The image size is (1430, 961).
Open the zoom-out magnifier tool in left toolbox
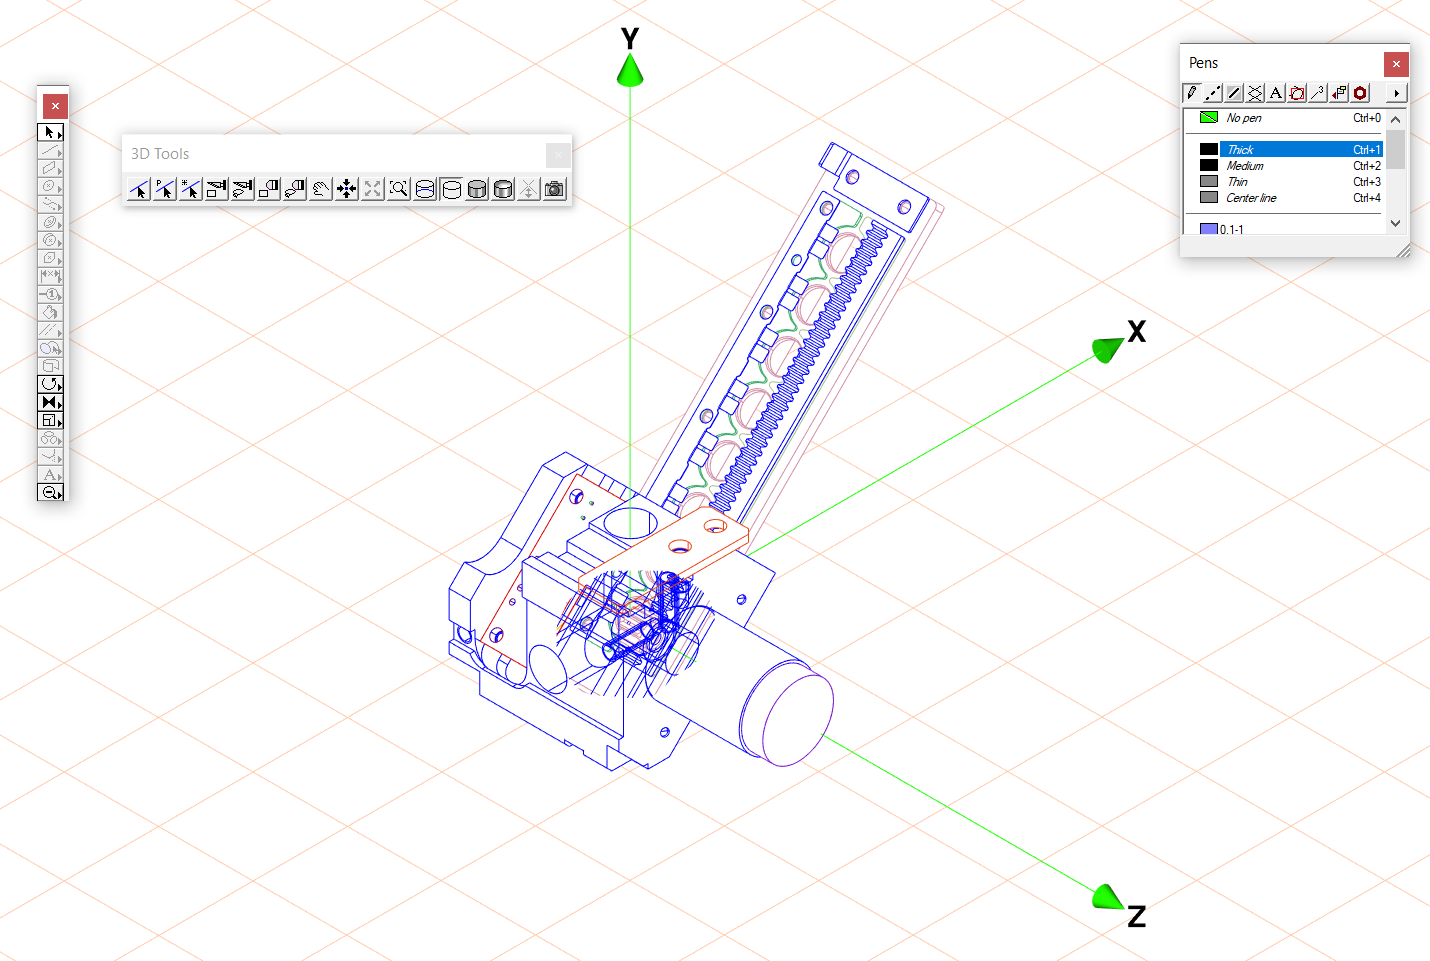(48, 492)
